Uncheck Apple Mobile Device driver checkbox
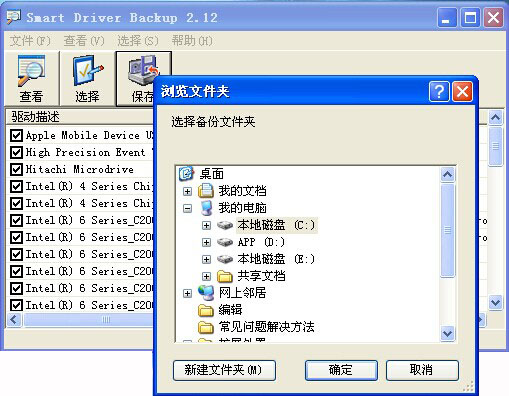 point(16,135)
